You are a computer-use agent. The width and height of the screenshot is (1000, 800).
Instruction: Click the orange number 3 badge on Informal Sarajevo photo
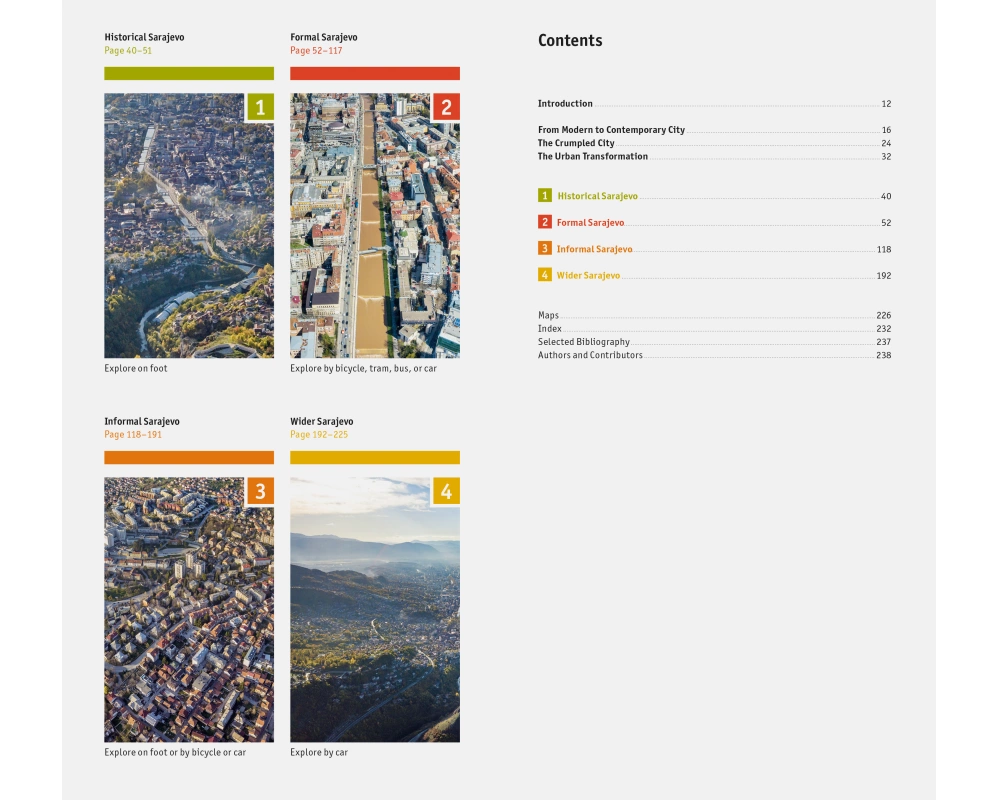pos(260,491)
